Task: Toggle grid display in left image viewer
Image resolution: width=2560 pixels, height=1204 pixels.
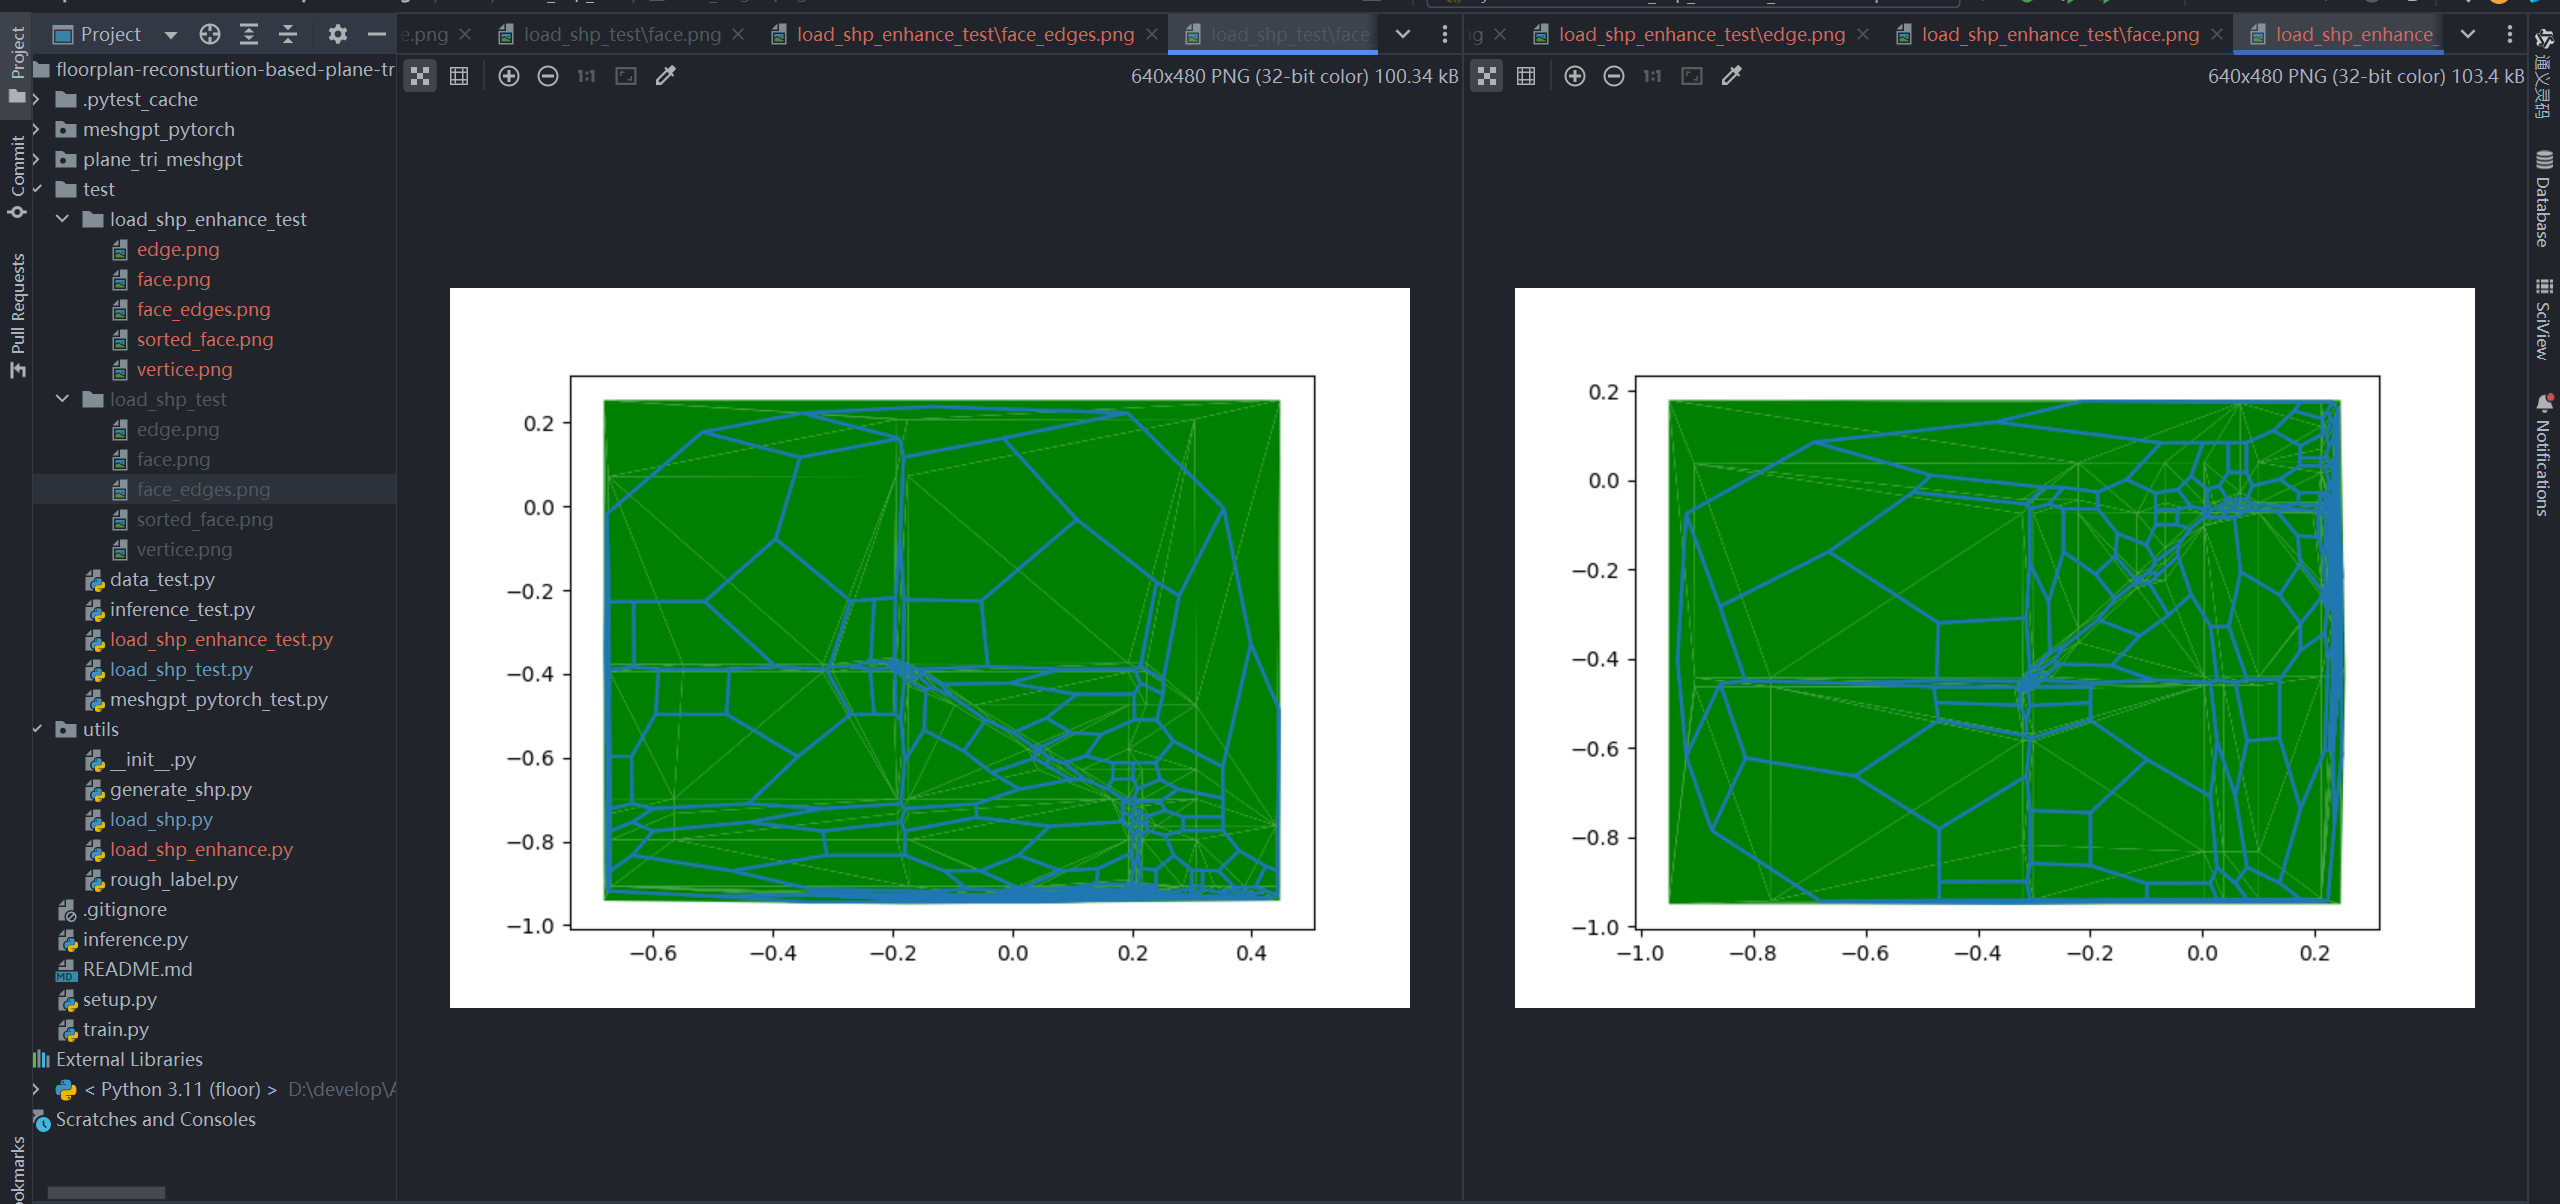Action: (x=459, y=76)
